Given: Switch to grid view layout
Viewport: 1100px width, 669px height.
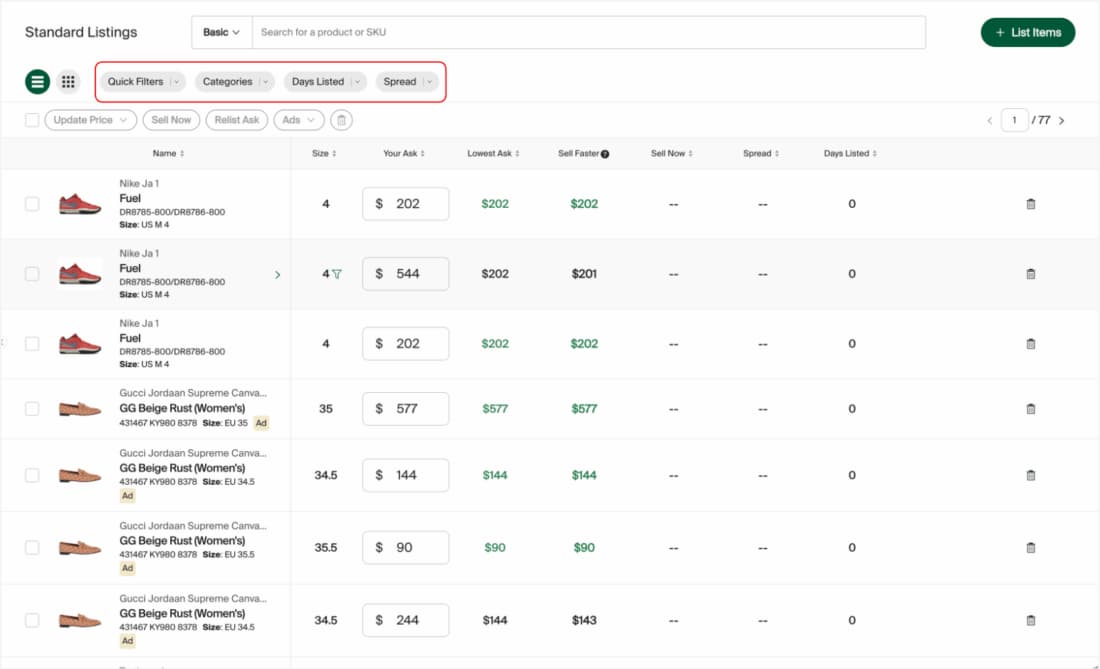Looking at the screenshot, I should [x=67, y=81].
